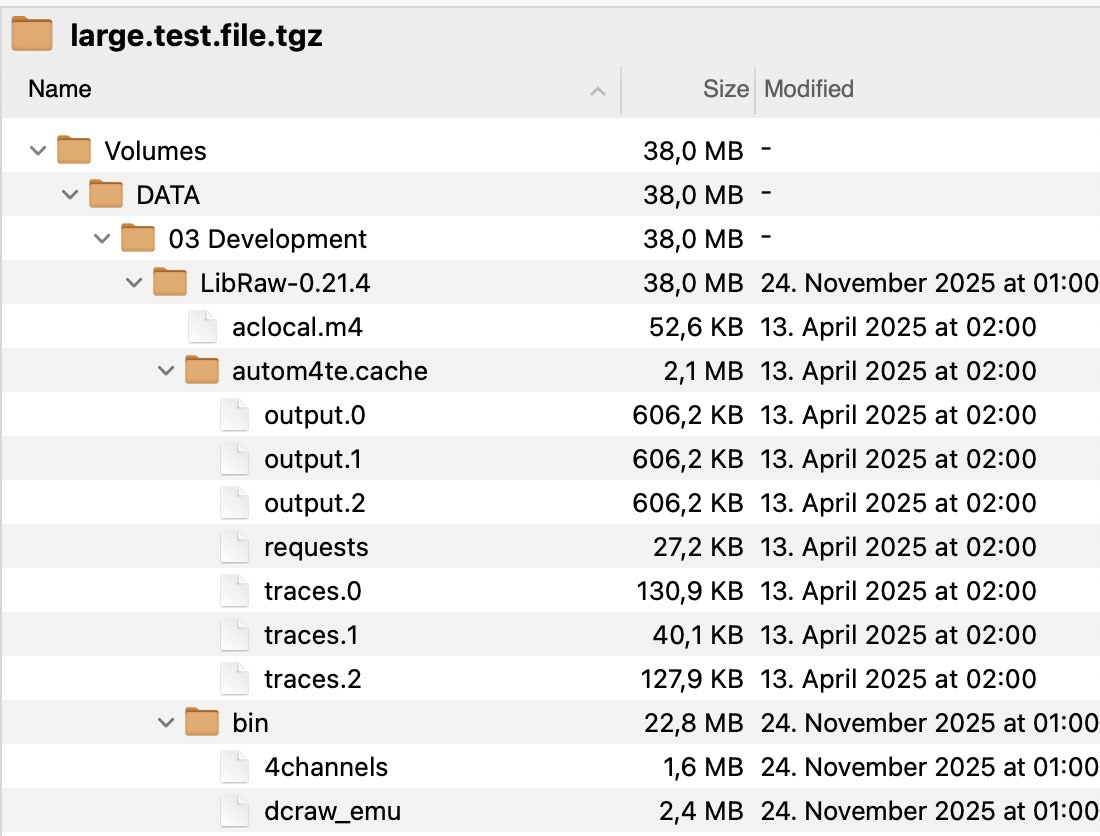1100x836 pixels.
Task: Click the traces.2 file icon
Action: coord(234,679)
